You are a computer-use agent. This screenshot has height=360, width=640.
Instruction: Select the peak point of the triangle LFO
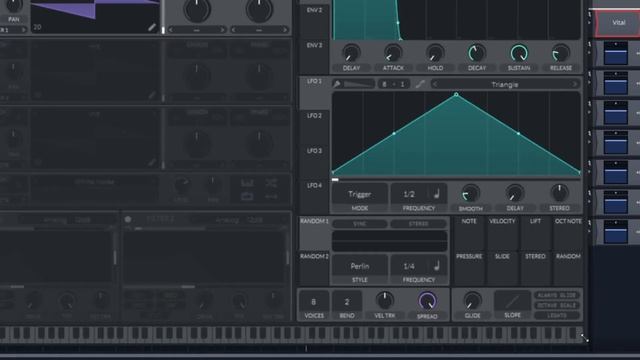tap(456, 95)
